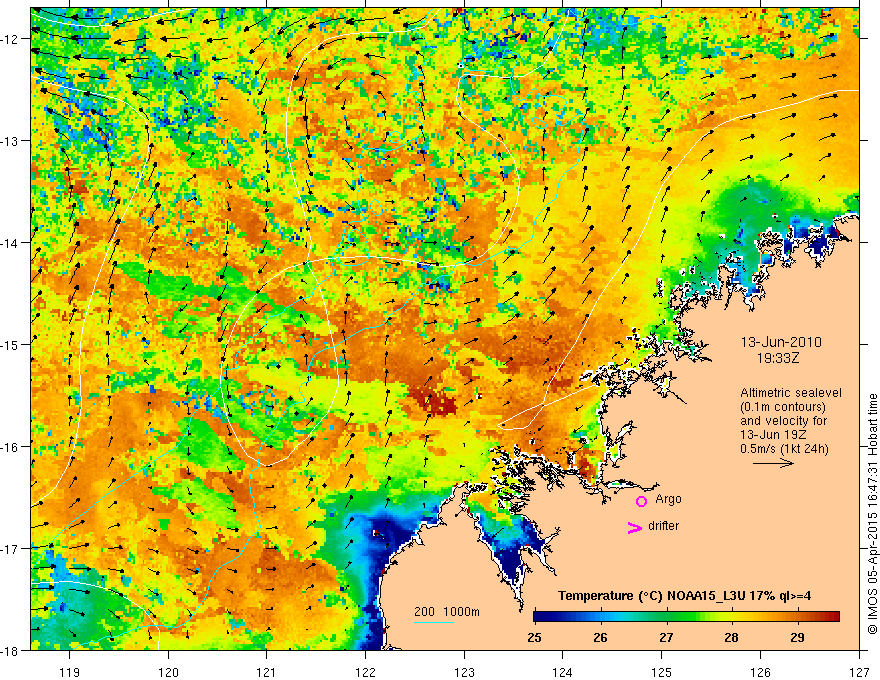Click the "13-Jun-2010" date text
This screenshot has width=880, height=680.
tap(781, 342)
